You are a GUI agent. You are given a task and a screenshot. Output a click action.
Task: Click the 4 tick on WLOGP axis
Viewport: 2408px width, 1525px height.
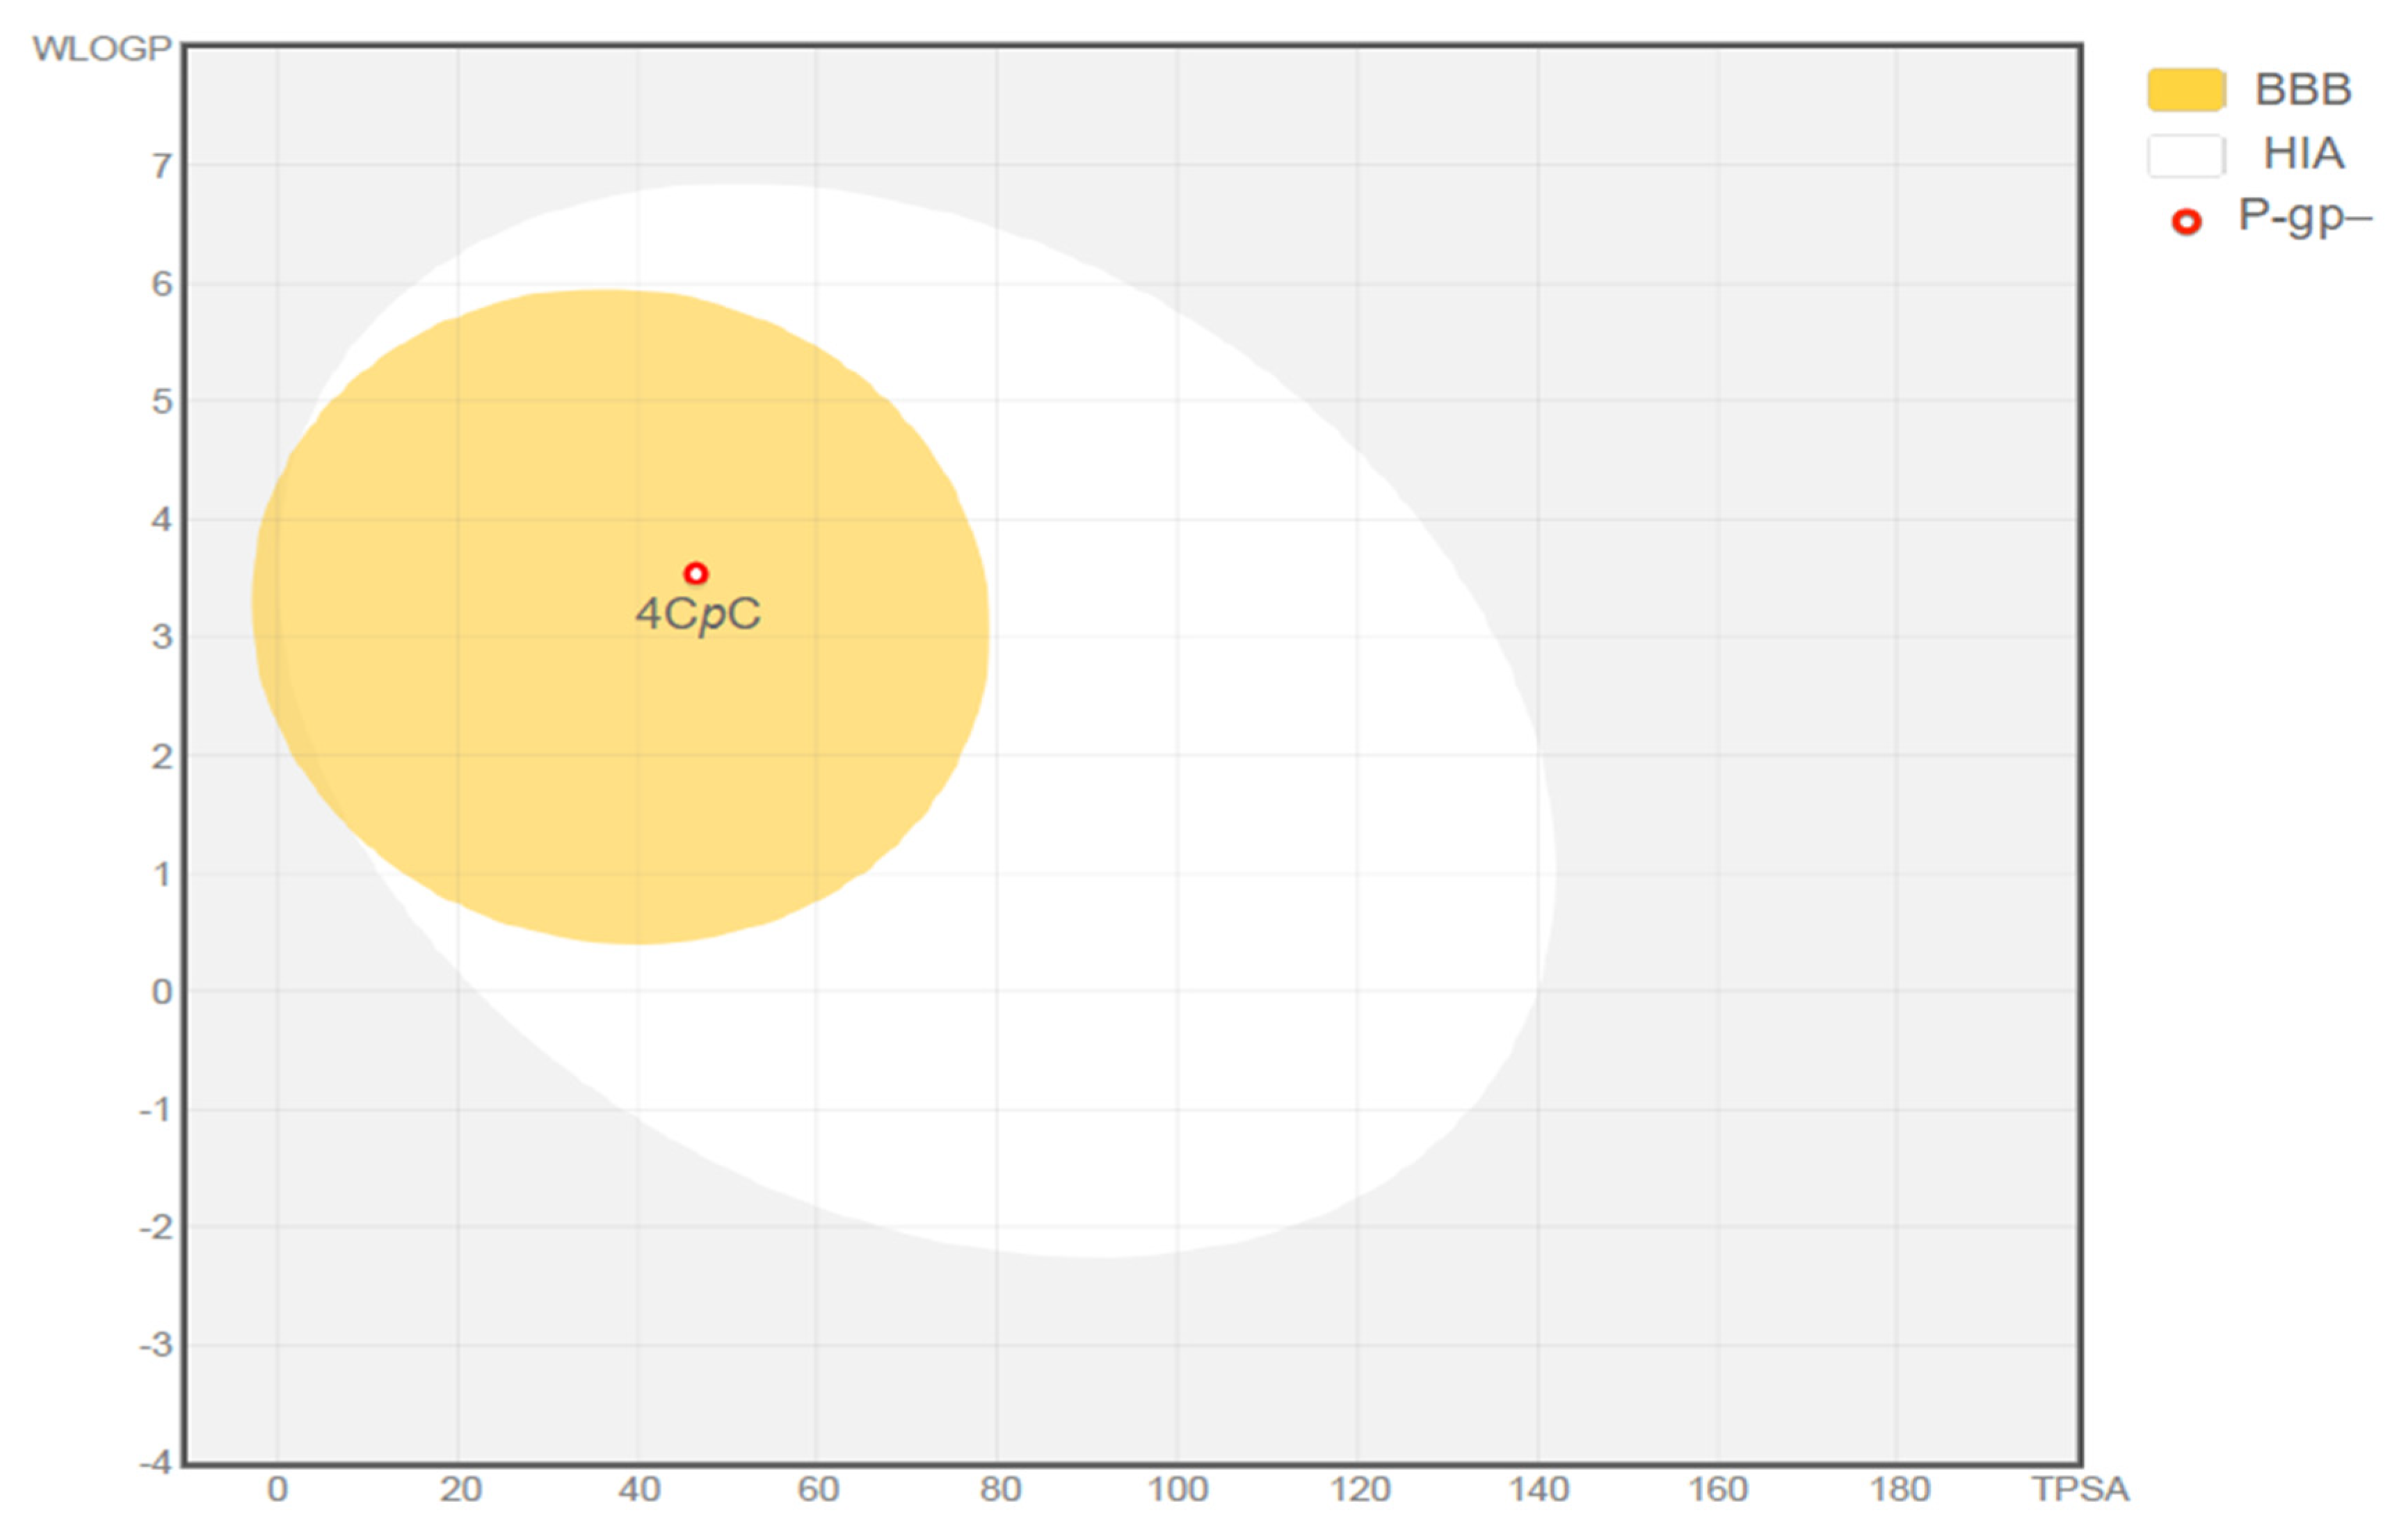point(161,519)
